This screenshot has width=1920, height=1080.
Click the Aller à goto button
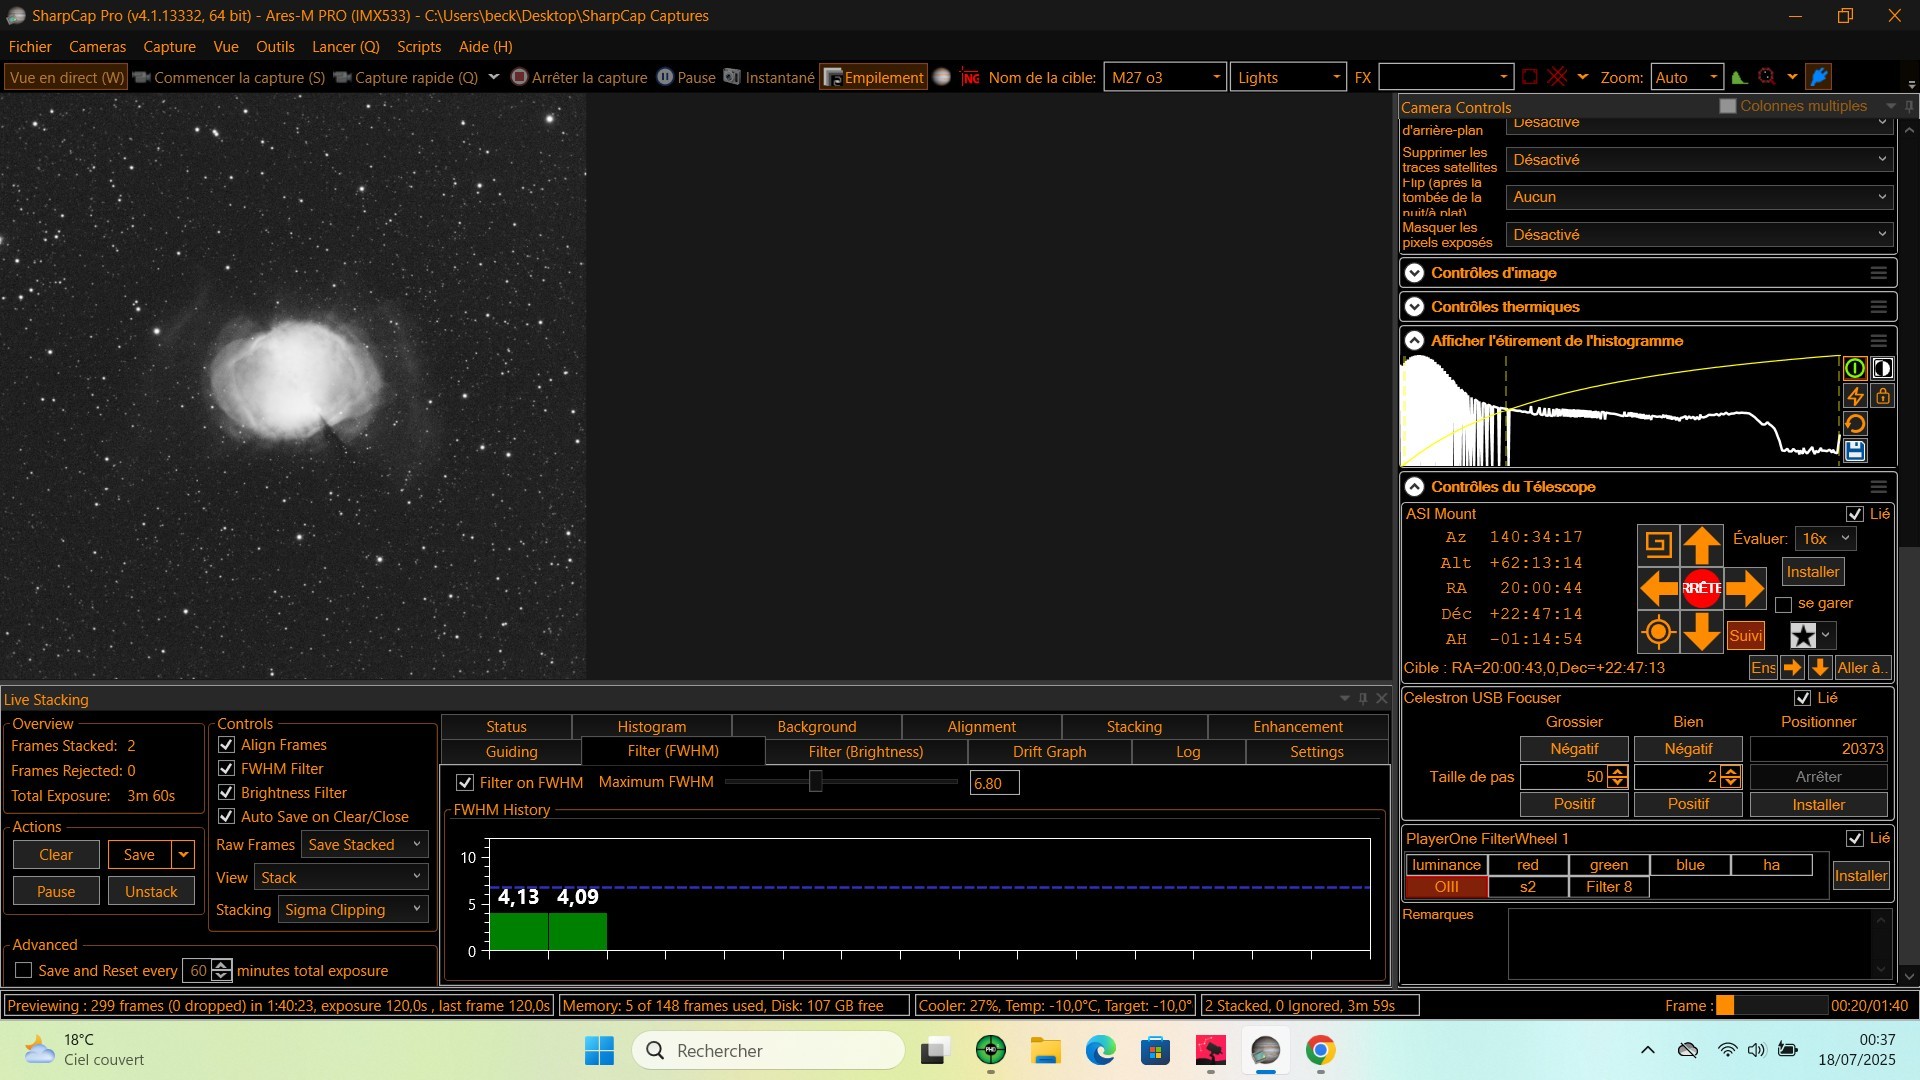pos(1861,668)
